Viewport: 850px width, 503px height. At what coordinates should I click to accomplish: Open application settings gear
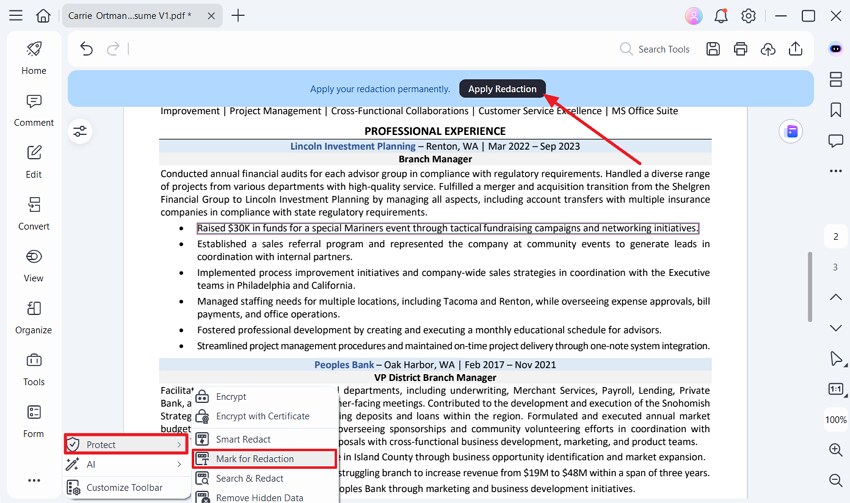pos(749,16)
